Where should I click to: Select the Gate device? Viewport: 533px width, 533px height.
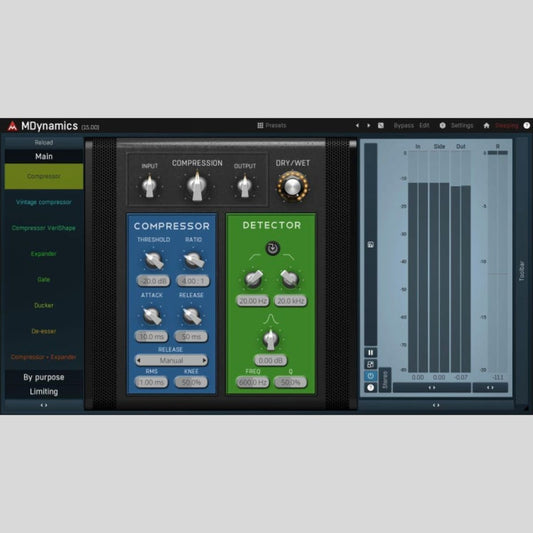tap(44, 279)
